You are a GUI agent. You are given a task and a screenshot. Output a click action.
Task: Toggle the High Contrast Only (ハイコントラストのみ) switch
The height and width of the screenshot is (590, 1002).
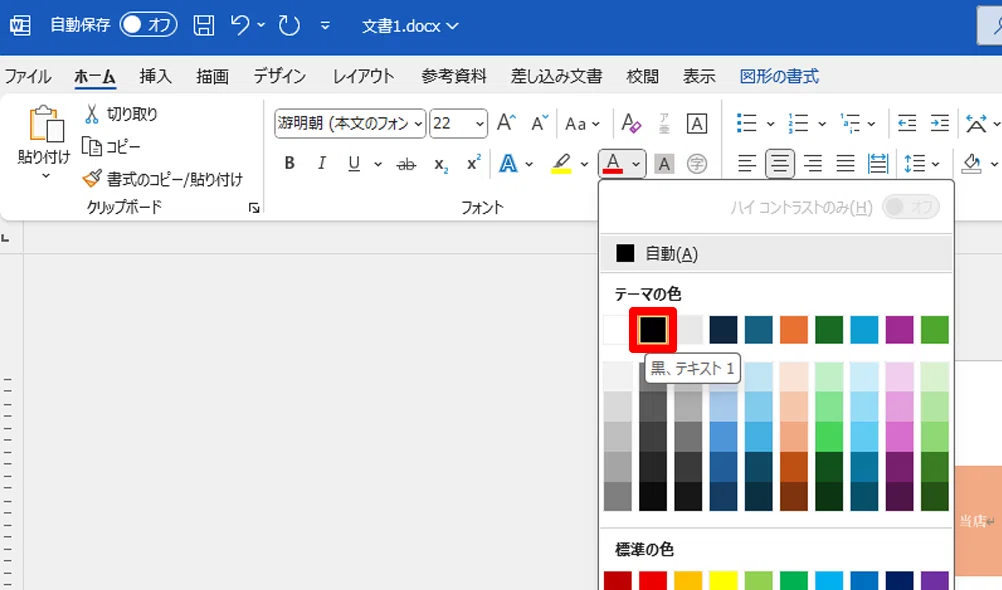[911, 207]
